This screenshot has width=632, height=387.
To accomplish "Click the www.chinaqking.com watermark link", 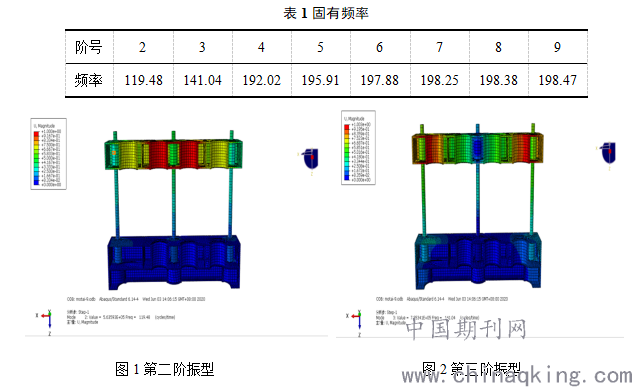I will [517, 375].
